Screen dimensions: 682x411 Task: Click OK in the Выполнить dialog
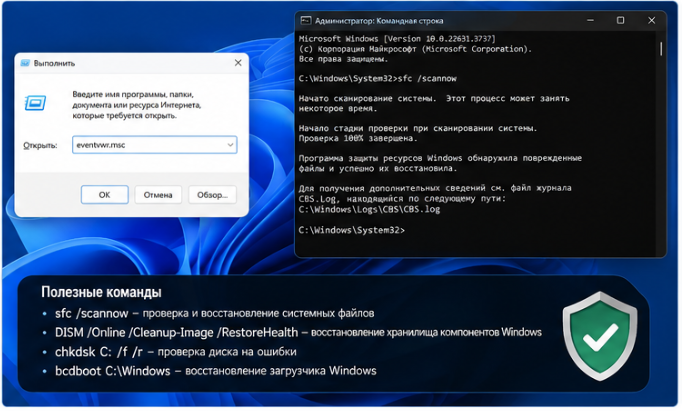click(x=105, y=195)
